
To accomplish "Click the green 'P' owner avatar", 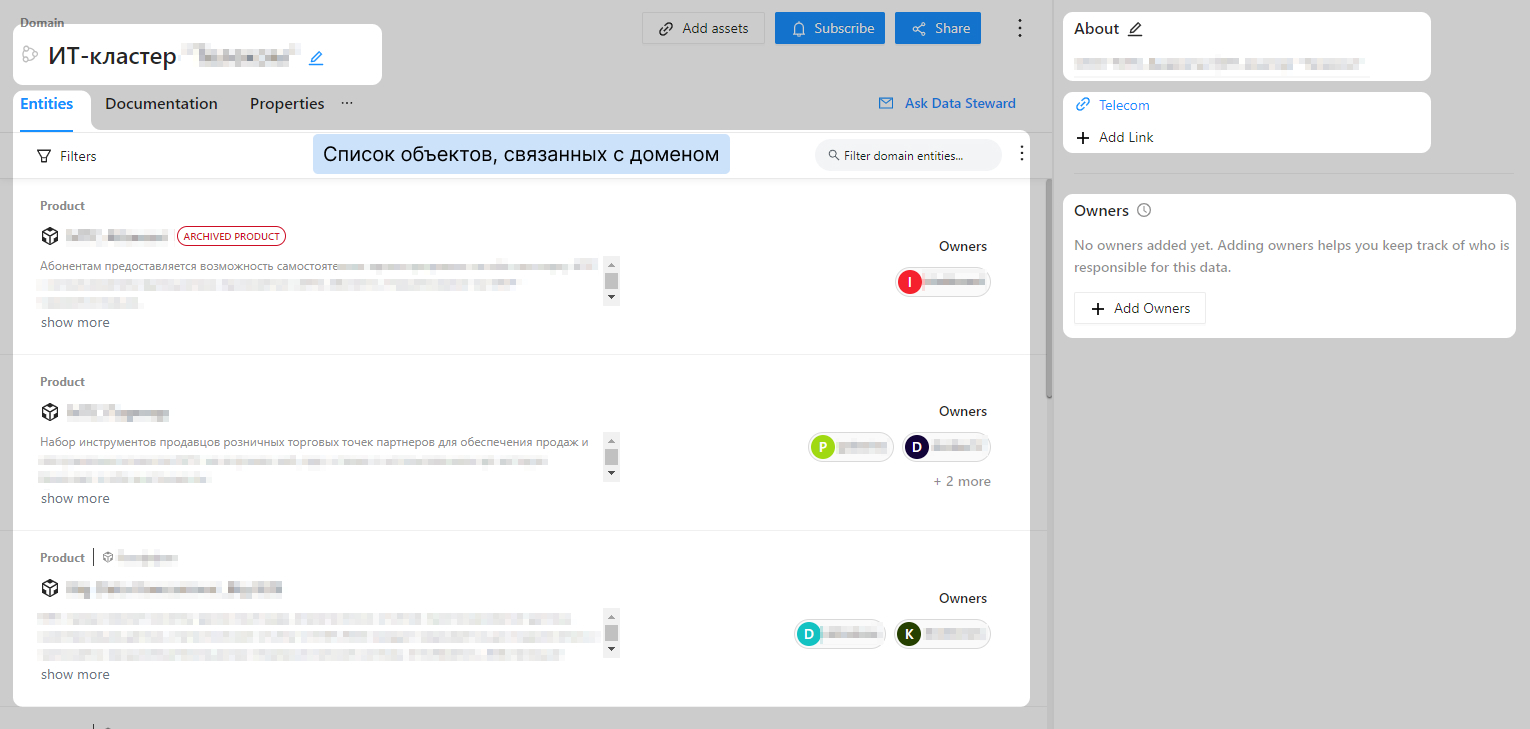I will [822, 447].
